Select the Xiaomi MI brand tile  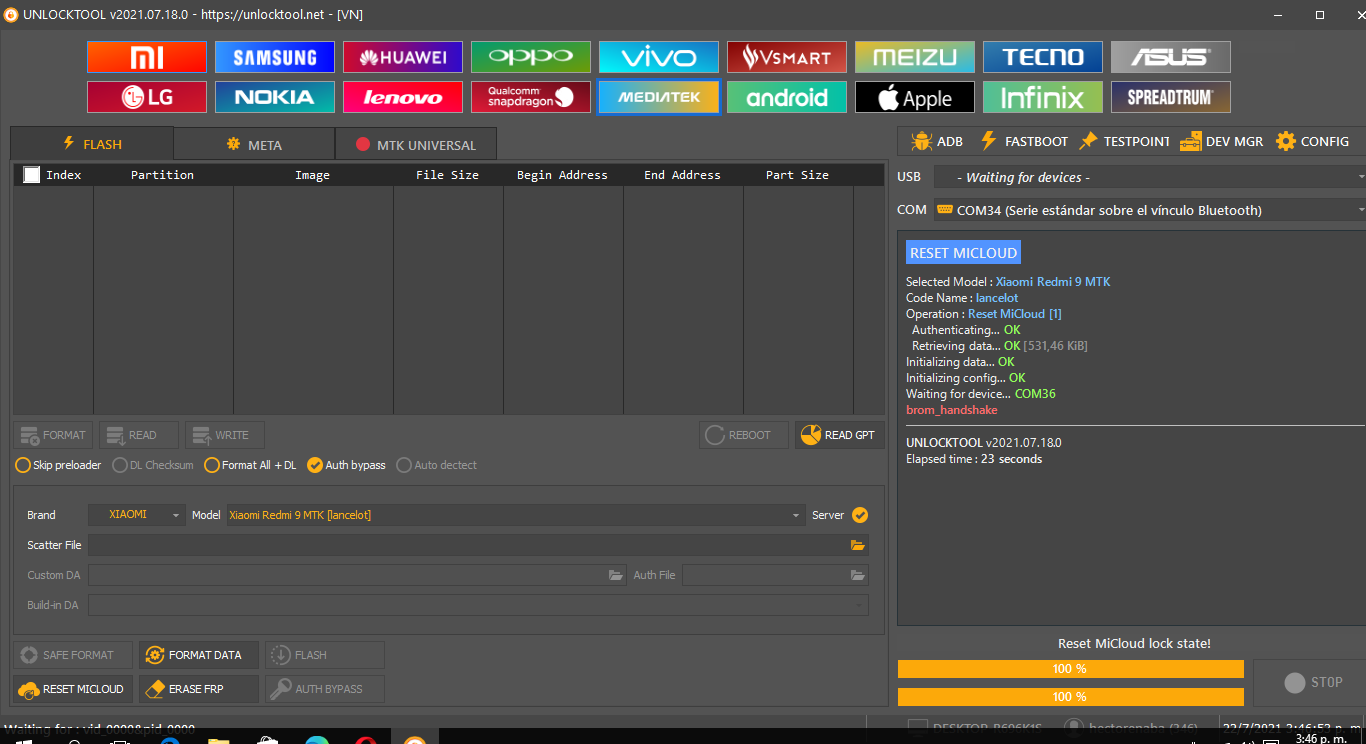[x=147, y=57]
